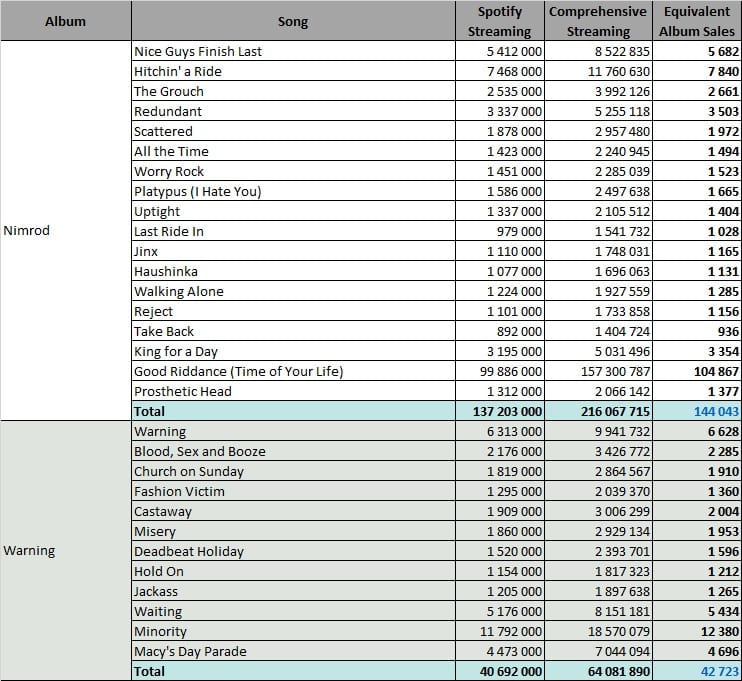This screenshot has width=742, height=681.
Task: Select the song Minority
Action: pos(293,631)
